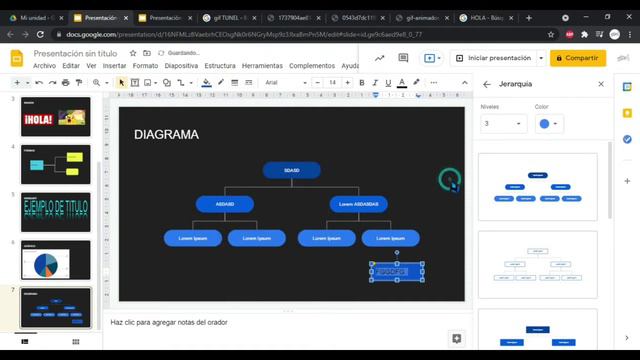Open the Herramientas menu
640x360 pixels.
[262, 66]
